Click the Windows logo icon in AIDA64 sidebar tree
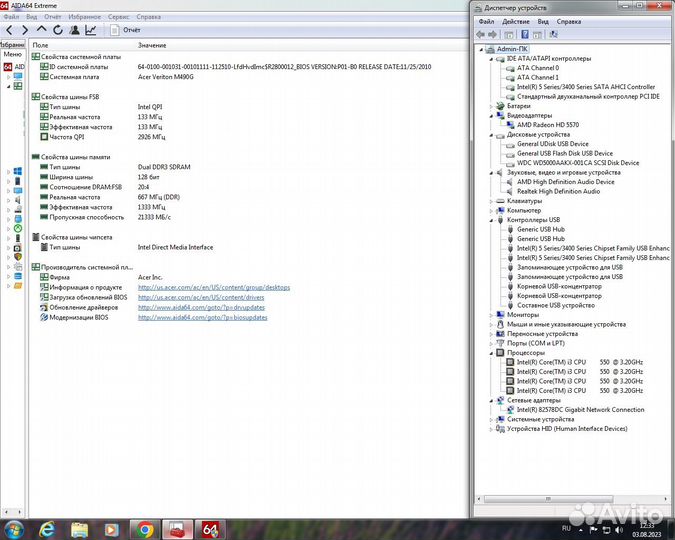Viewport: 675px width, 540px height. coord(18,171)
